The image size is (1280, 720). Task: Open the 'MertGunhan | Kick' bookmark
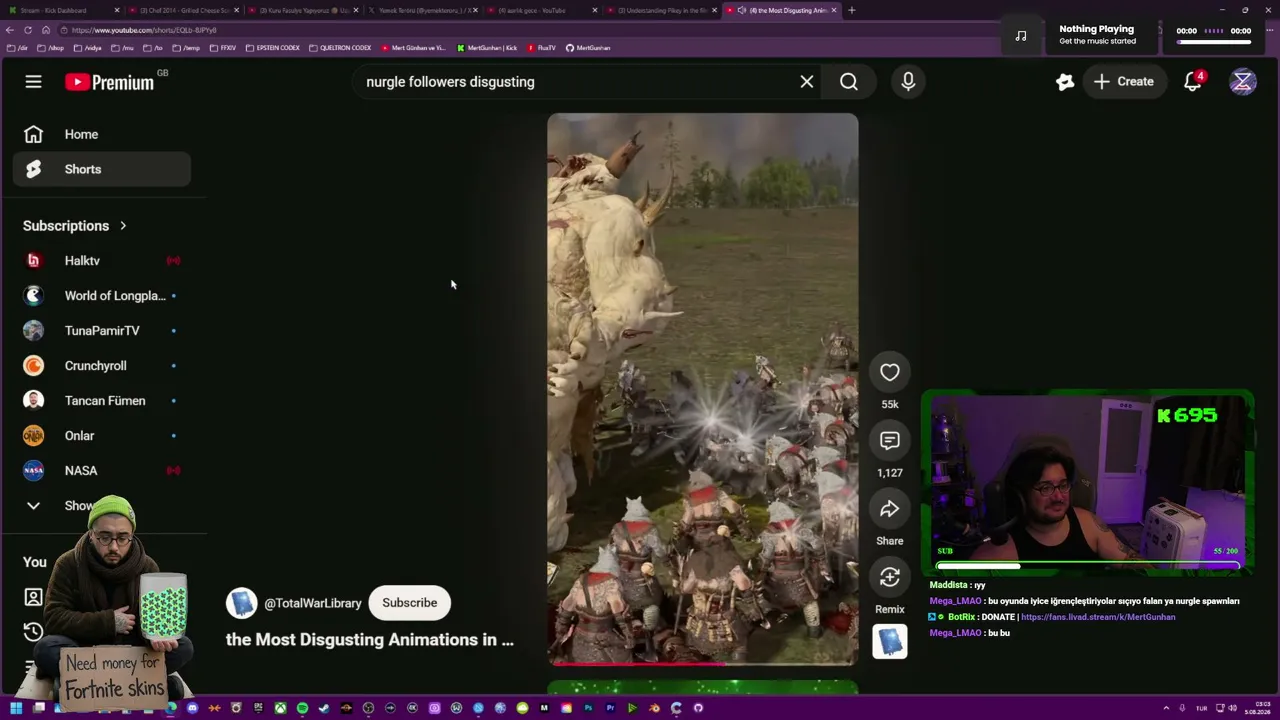pyautogui.click(x=487, y=48)
